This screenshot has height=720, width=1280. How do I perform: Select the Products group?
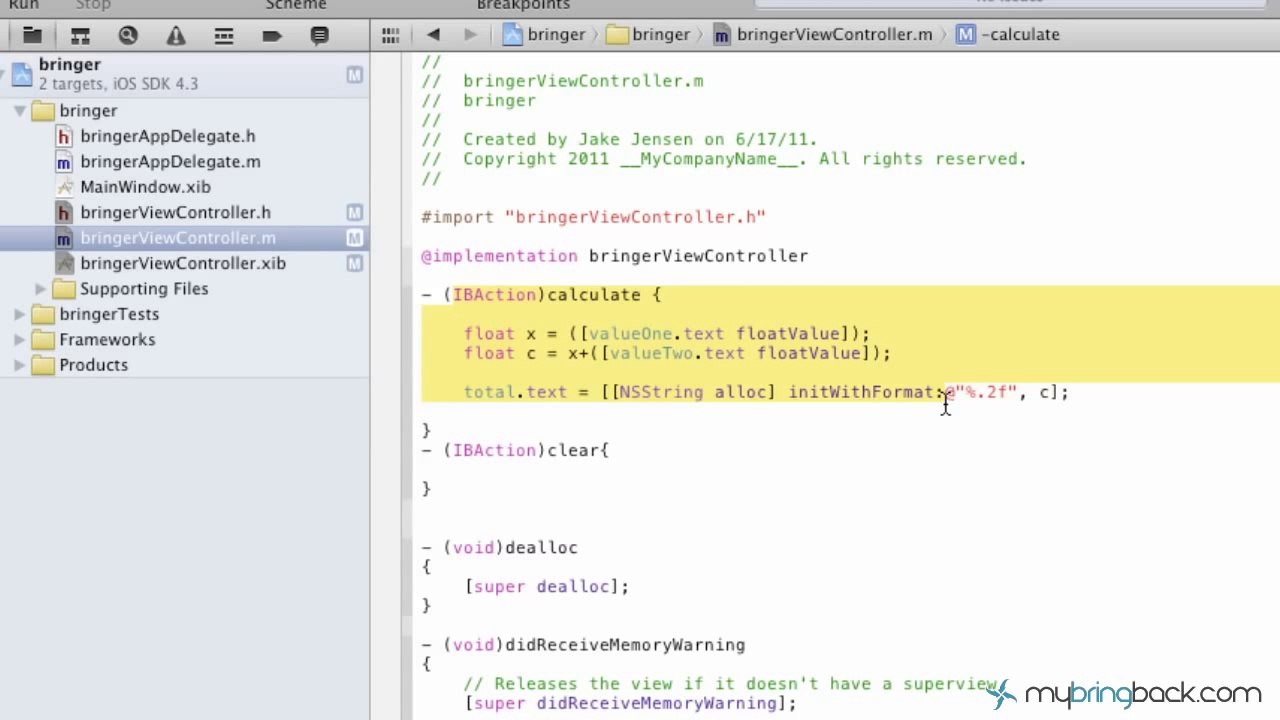click(93, 365)
